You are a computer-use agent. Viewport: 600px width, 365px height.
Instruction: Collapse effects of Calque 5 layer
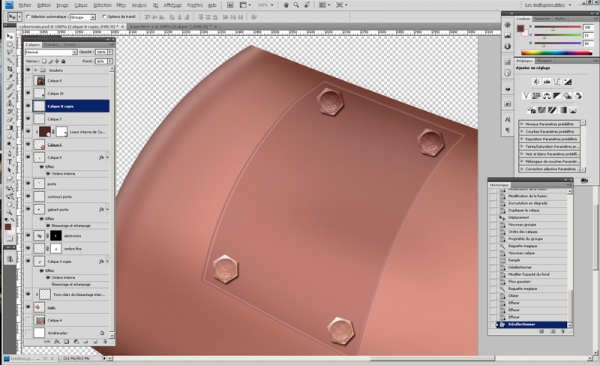108,157
